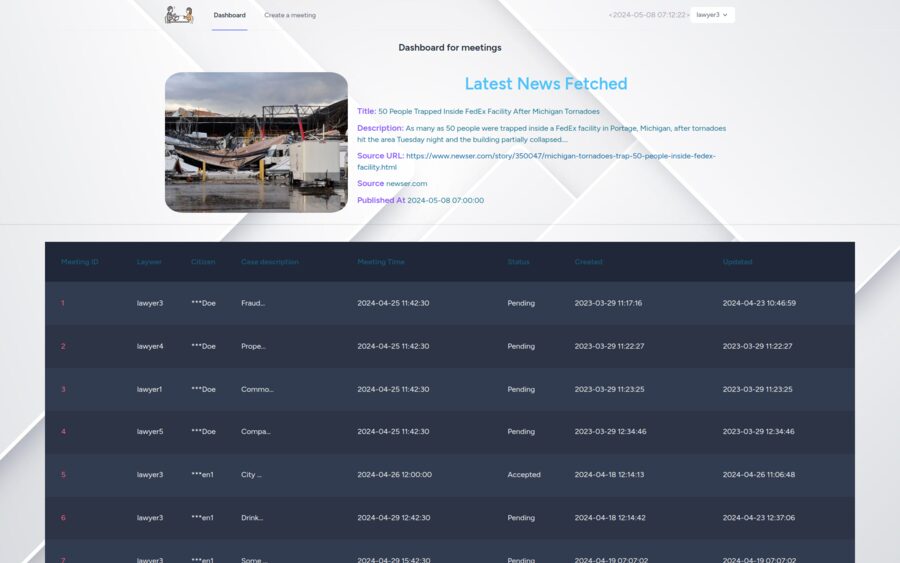
Task: Click the Compa... case description cell
Action: click(x=255, y=432)
